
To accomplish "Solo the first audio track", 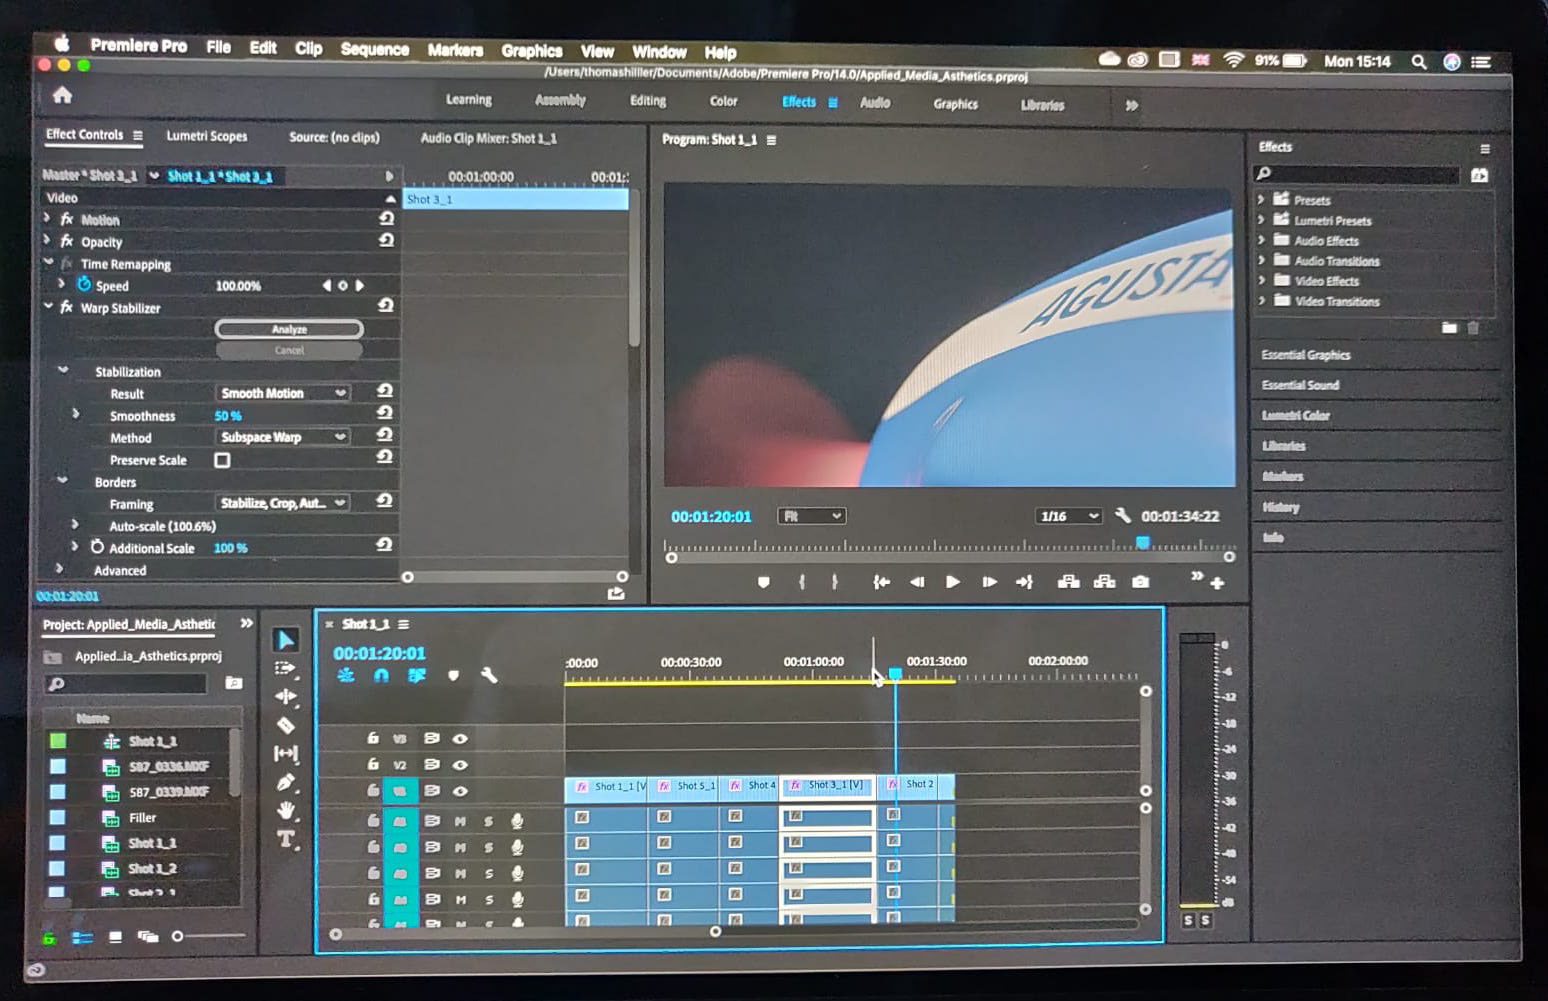I will pyautogui.click(x=489, y=821).
